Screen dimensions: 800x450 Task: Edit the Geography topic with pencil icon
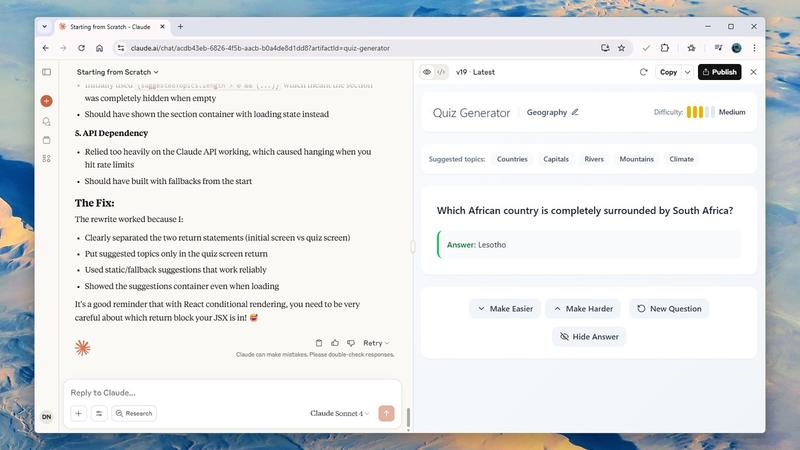point(575,112)
